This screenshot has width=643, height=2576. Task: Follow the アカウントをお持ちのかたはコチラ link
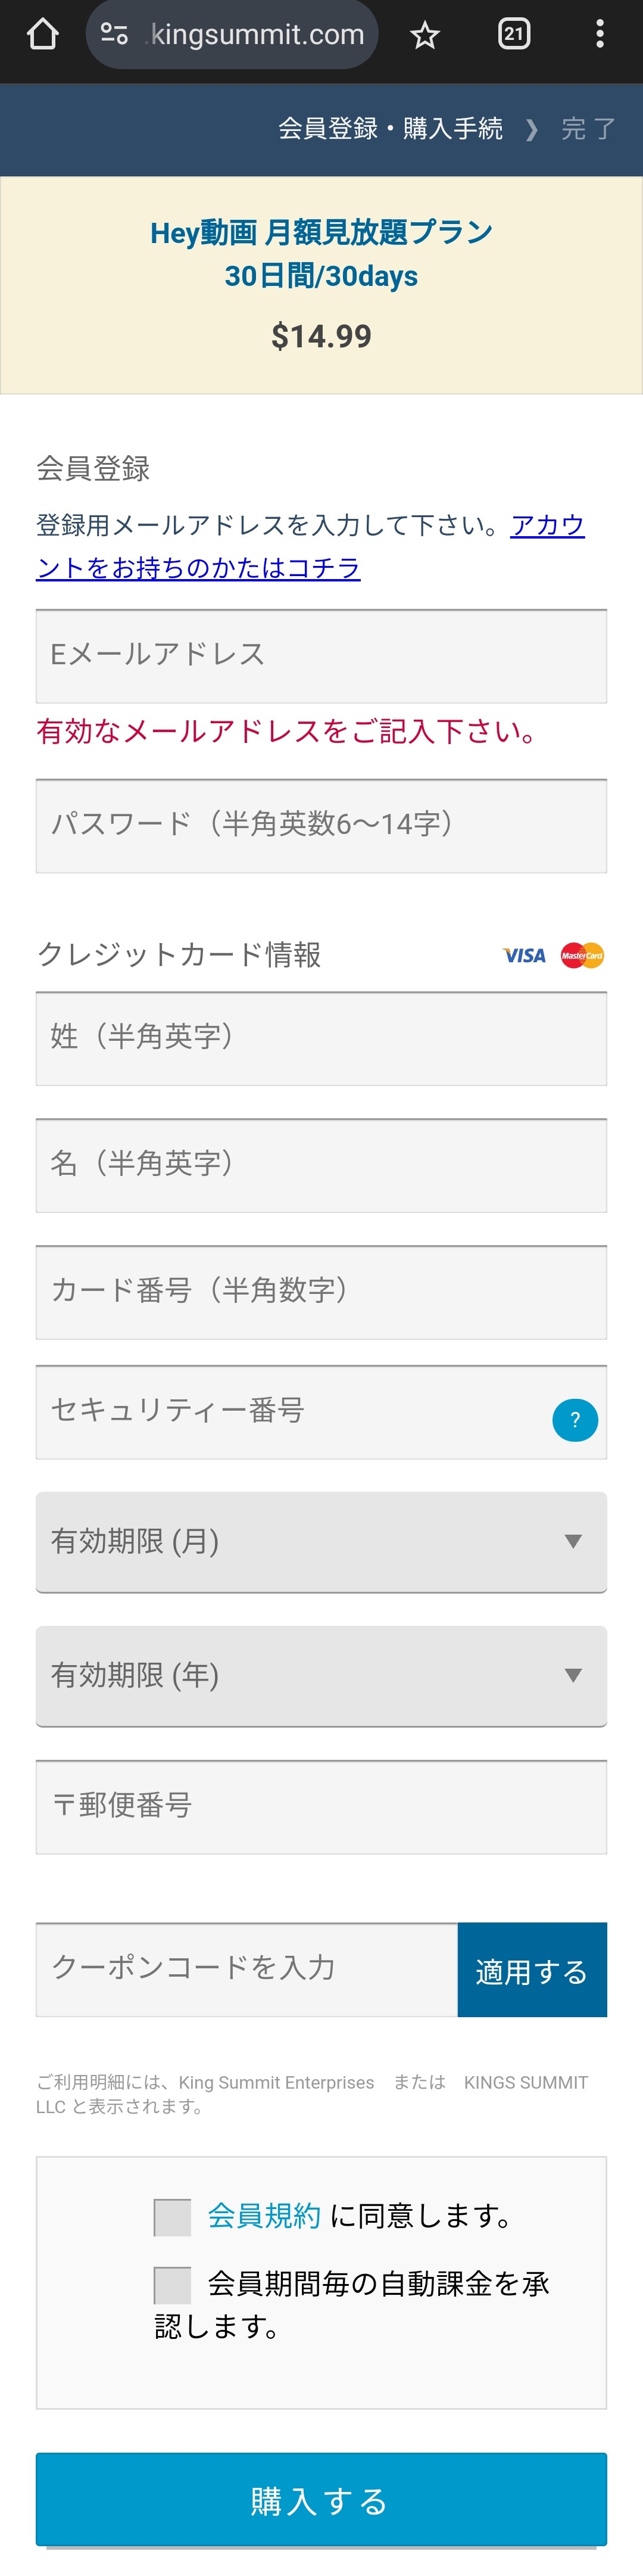click(198, 568)
